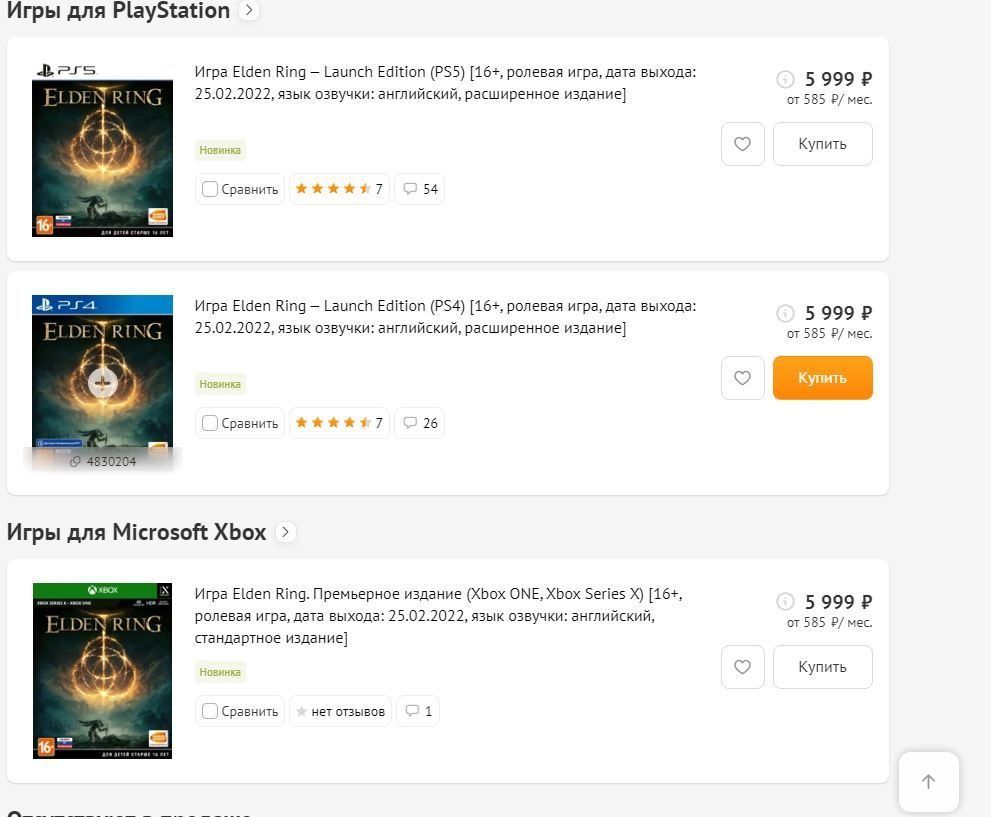Image resolution: width=991 pixels, height=817 pixels.
Task: Click the Новинка badge on PS5 edition
Action: tap(220, 150)
